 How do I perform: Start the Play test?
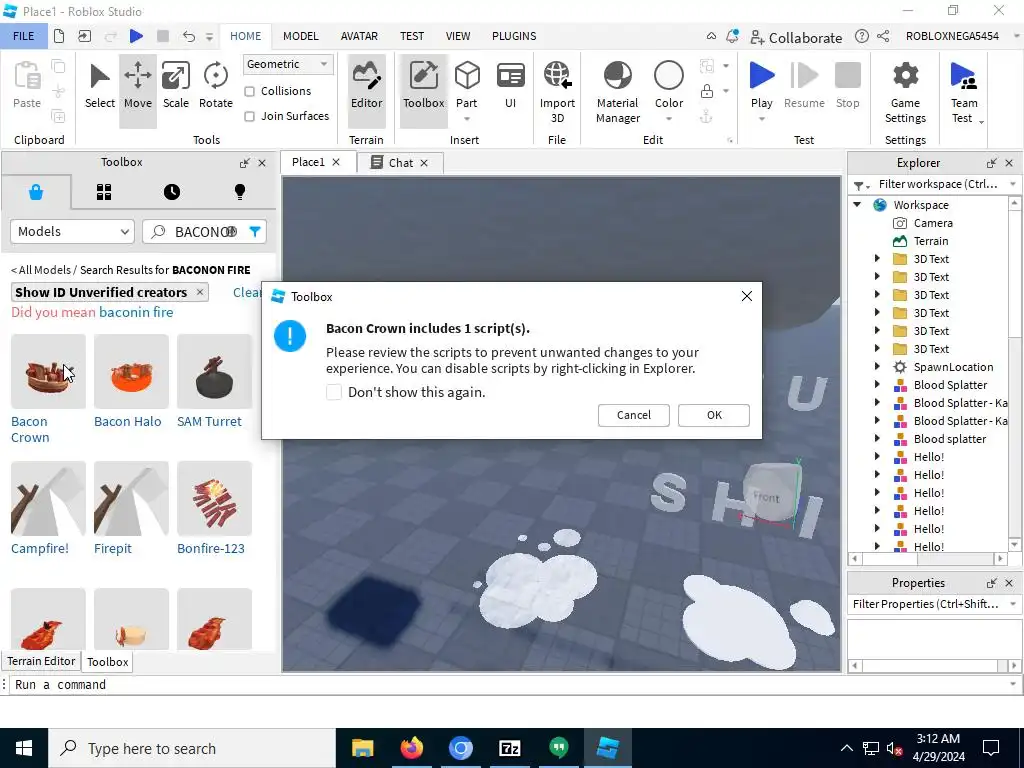pos(761,83)
